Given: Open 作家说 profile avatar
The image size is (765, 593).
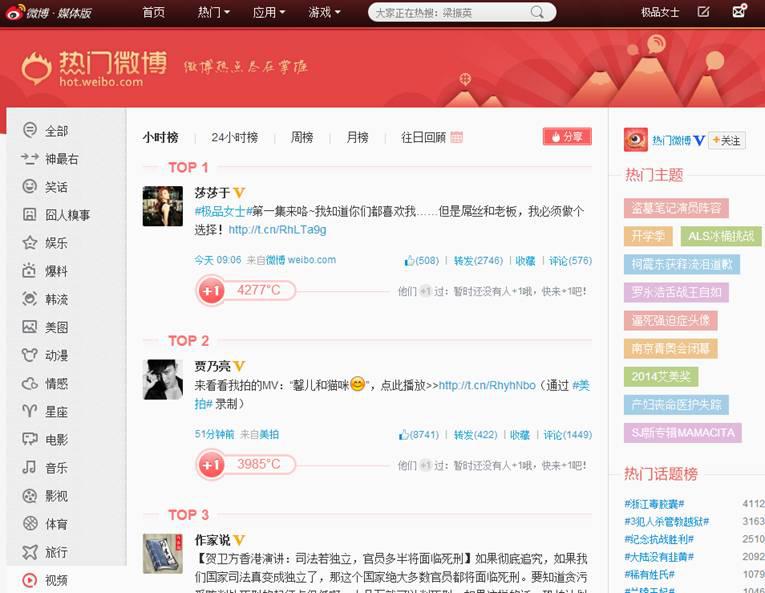Looking at the screenshot, I should click(x=162, y=553).
